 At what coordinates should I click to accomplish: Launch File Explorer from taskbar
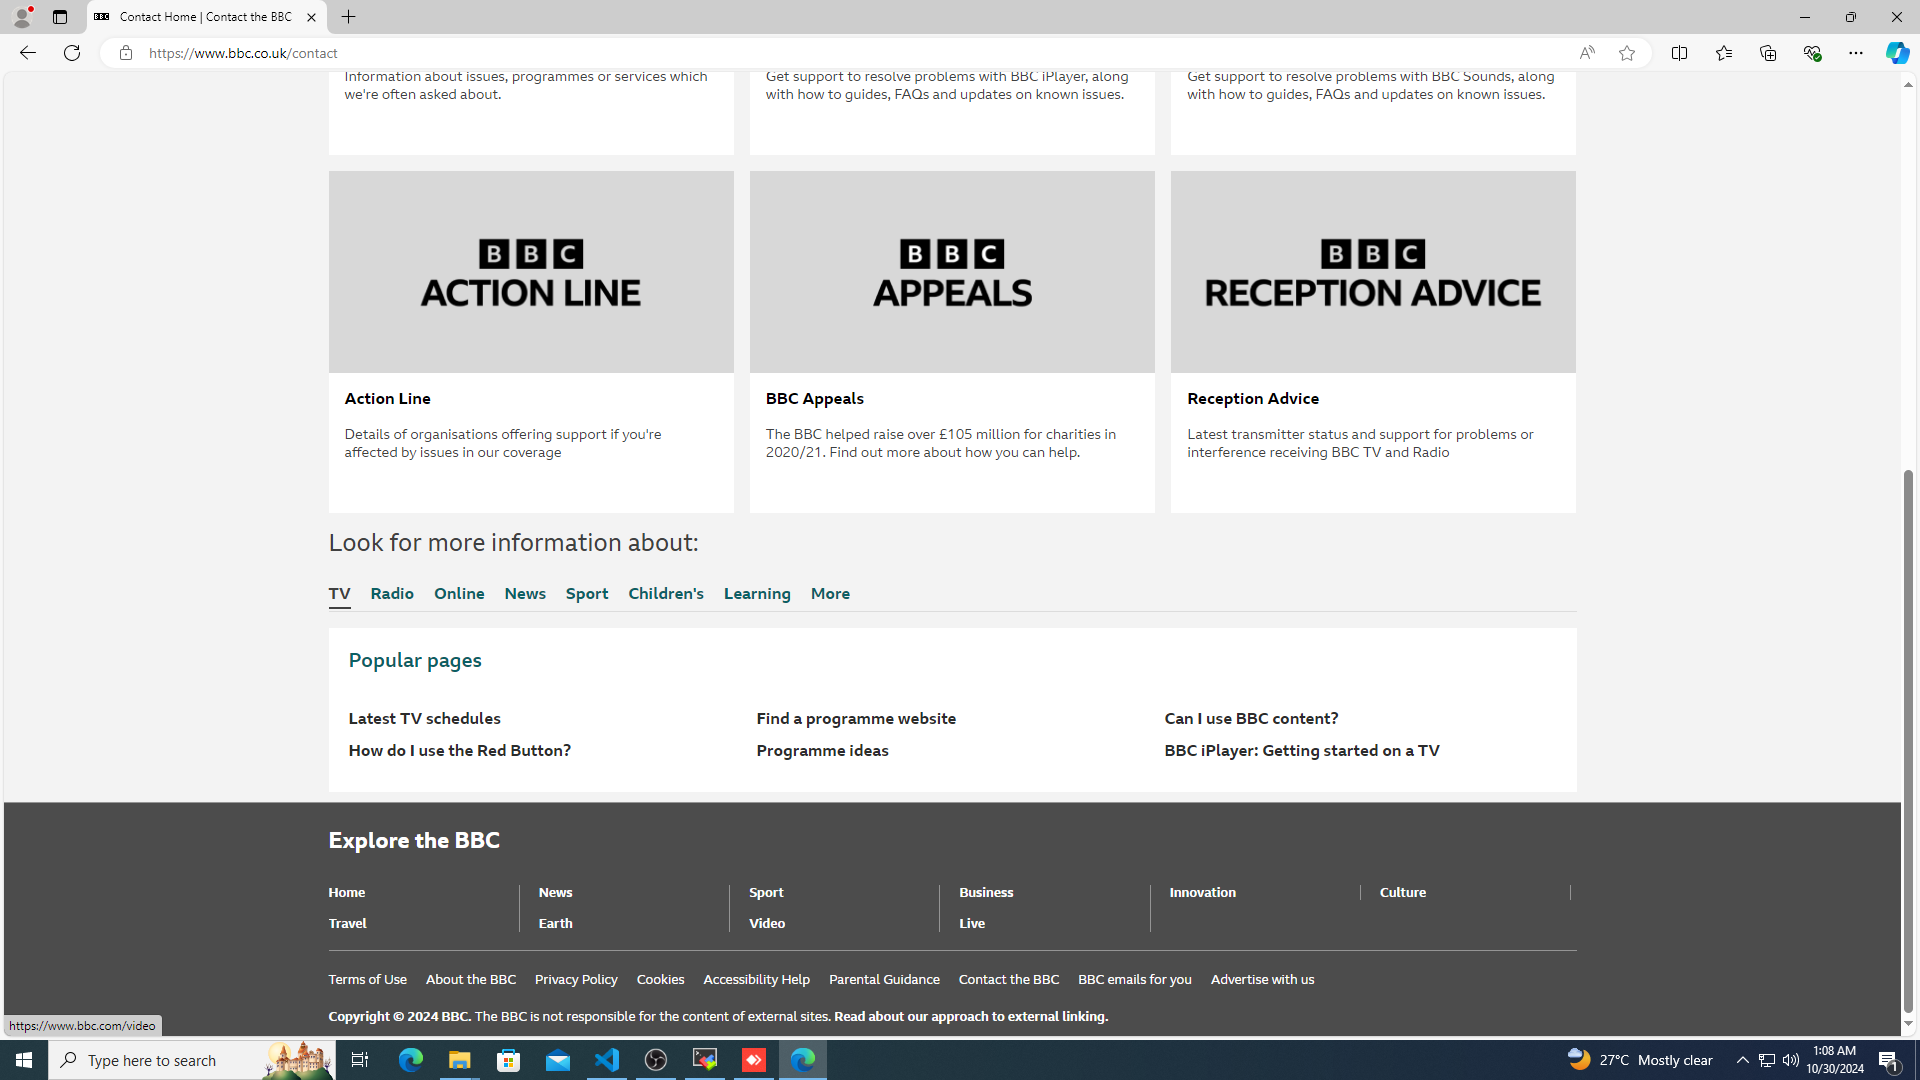point(459,1060)
